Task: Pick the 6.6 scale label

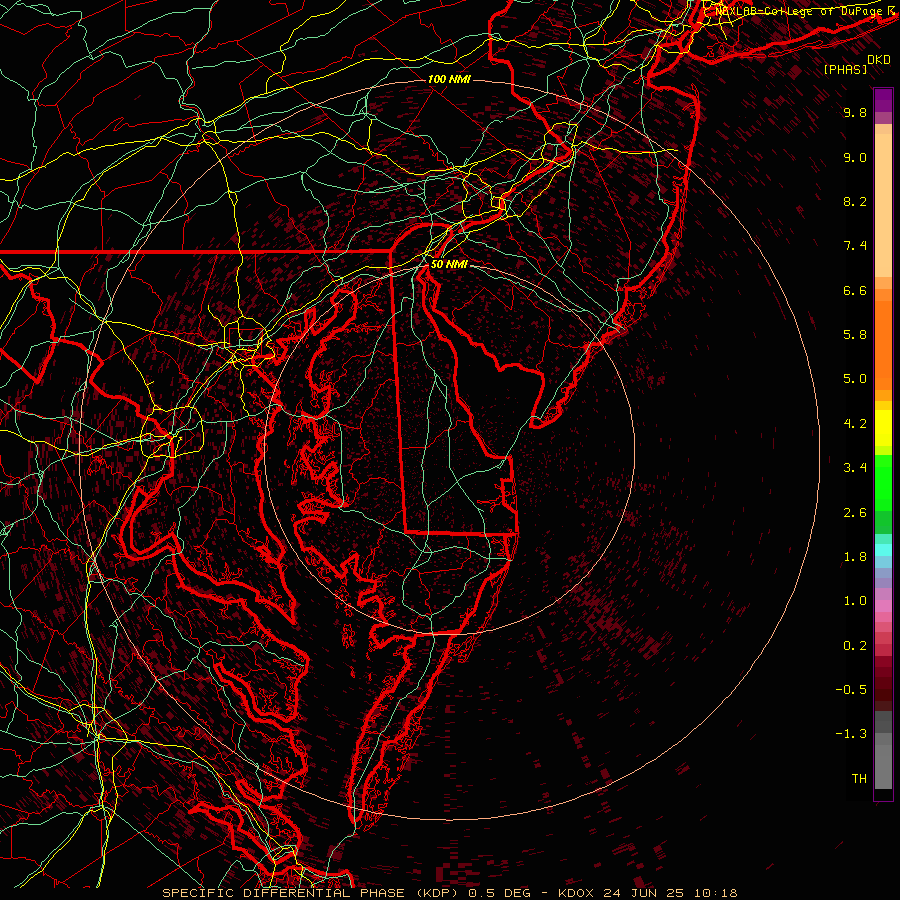Action: point(855,290)
